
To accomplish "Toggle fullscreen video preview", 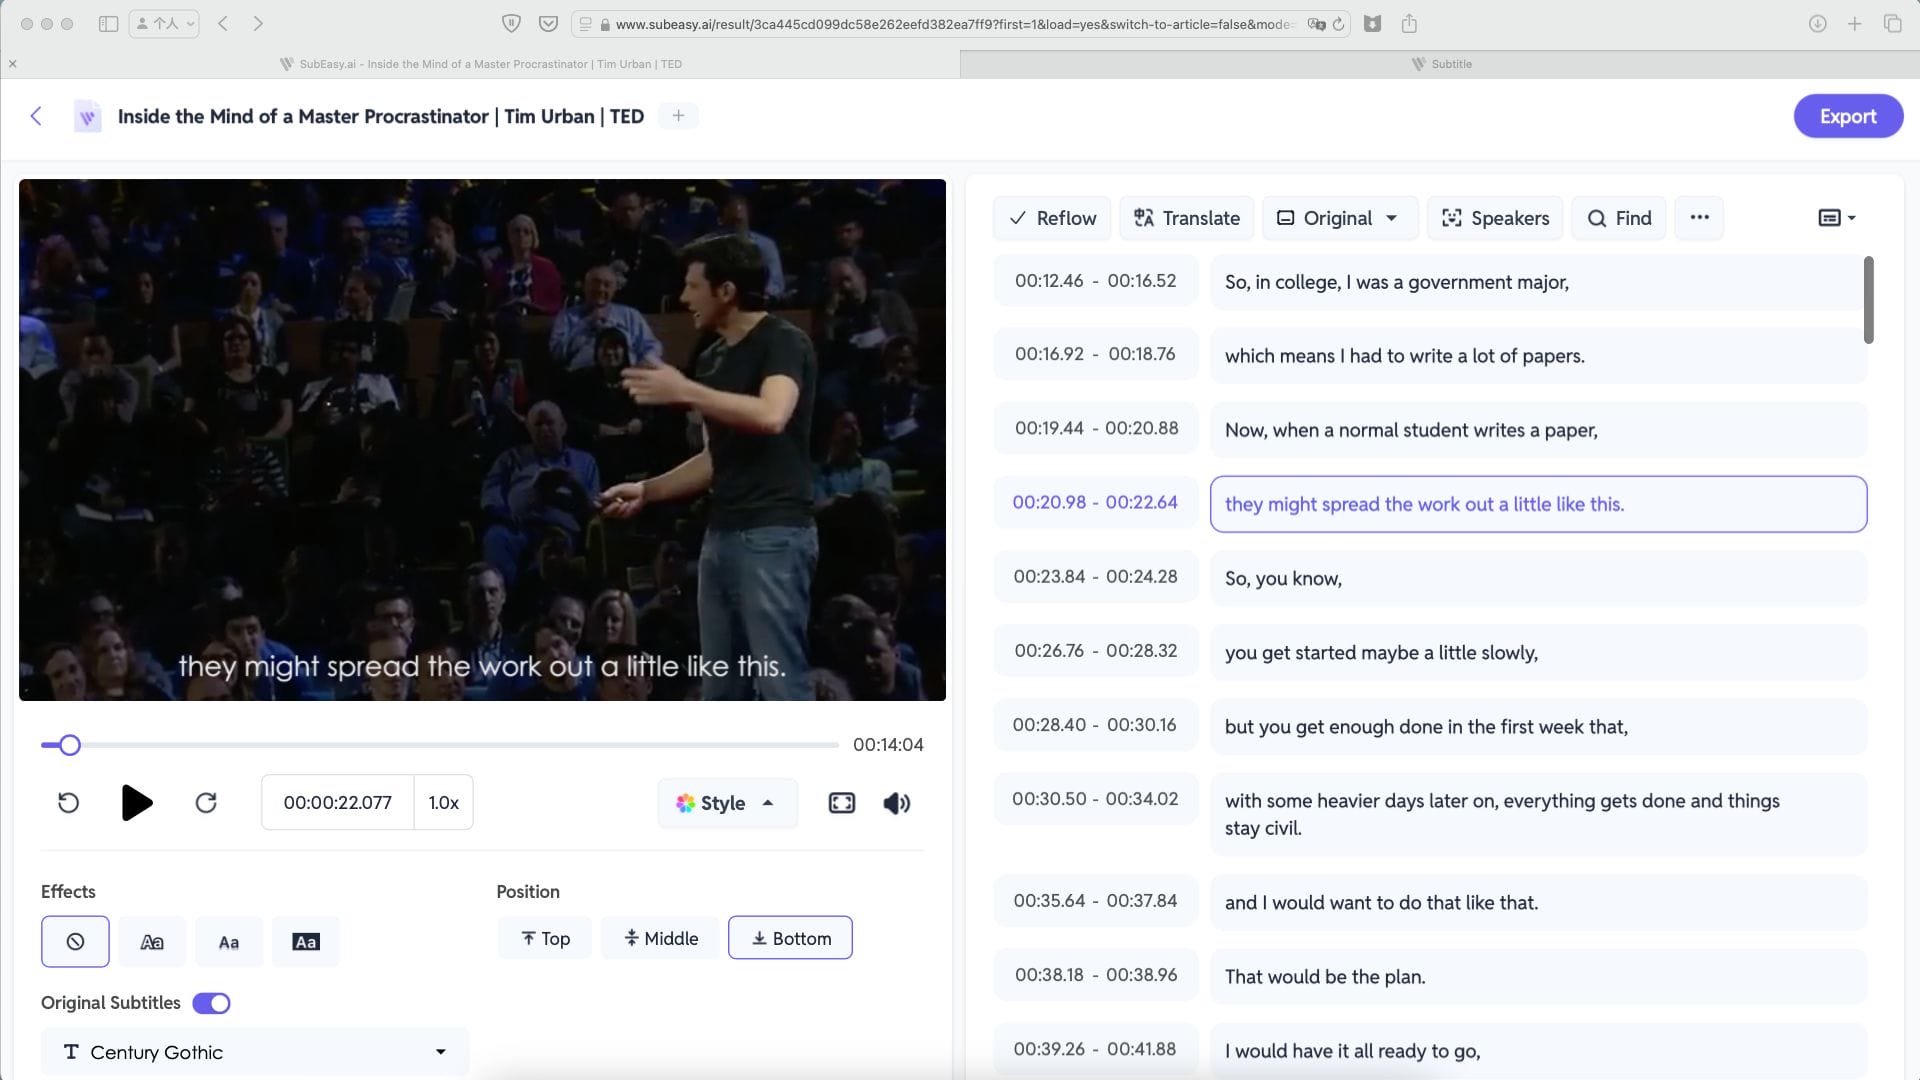I will pos(842,803).
